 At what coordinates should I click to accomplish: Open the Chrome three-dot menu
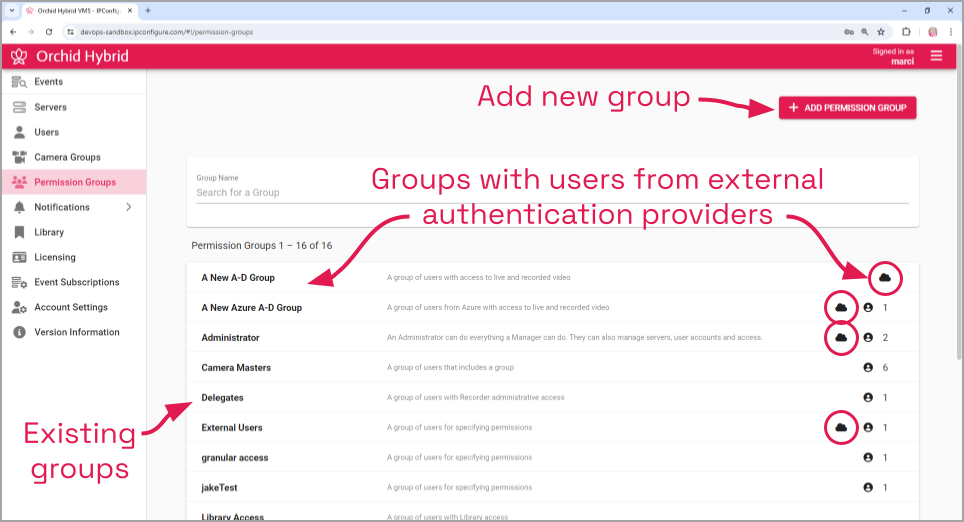coord(951,32)
